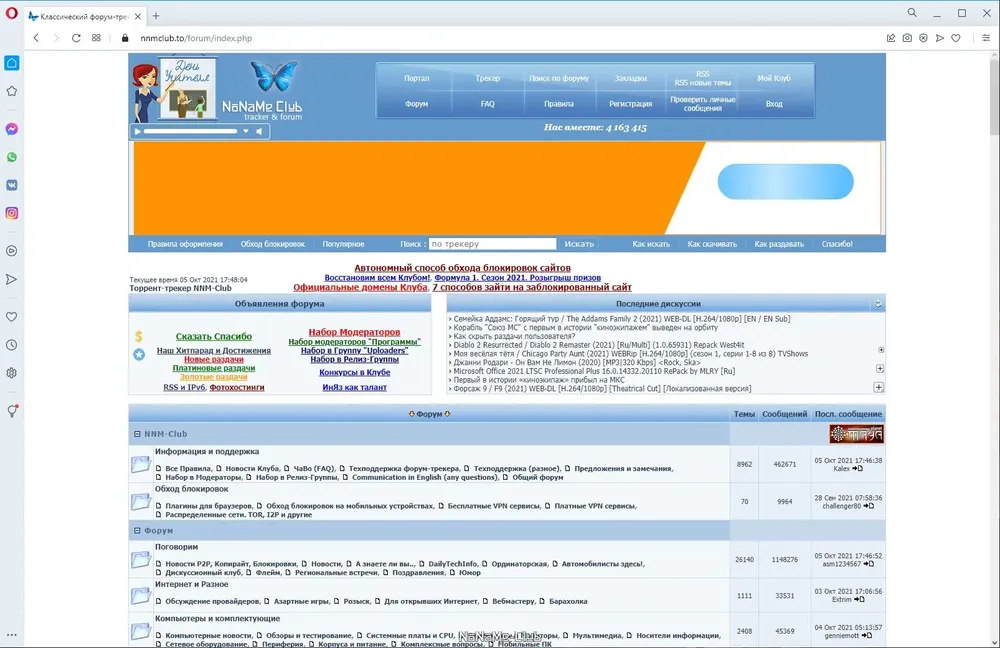Take snapshot with camera icon
This screenshot has width=1000, height=648.
[907, 38]
